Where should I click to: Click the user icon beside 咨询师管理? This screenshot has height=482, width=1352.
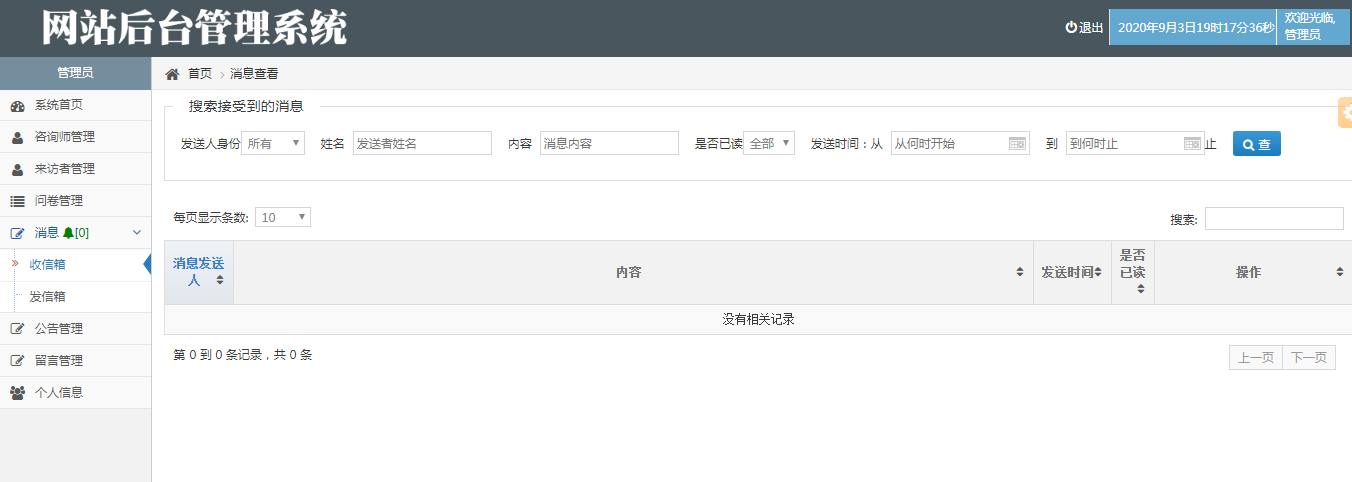pyautogui.click(x=17, y=137)
